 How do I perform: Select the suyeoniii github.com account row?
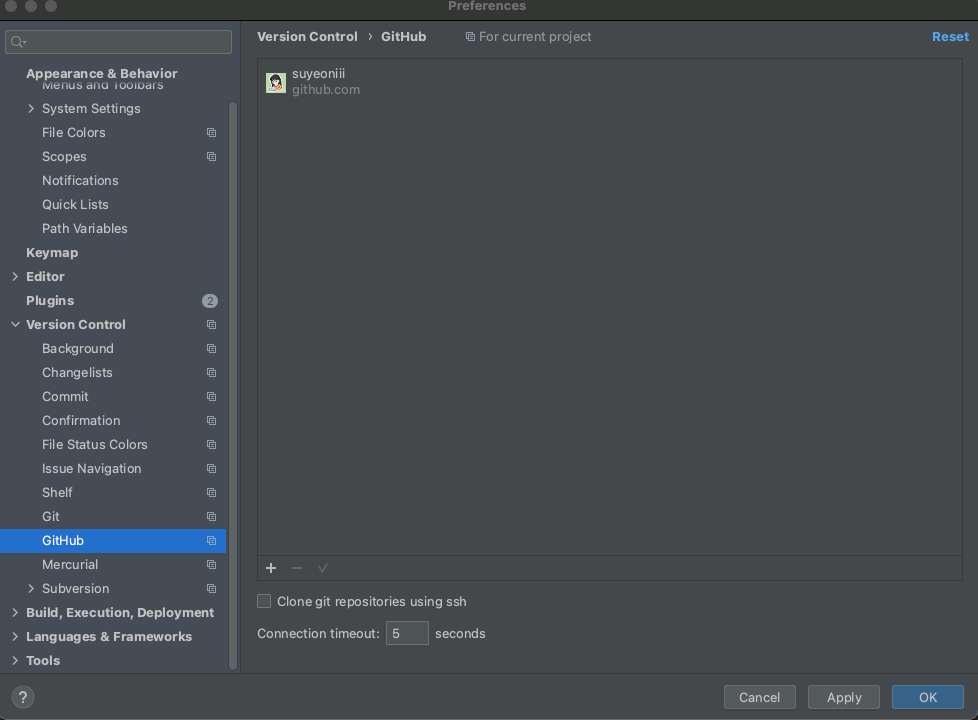point(609,82)
